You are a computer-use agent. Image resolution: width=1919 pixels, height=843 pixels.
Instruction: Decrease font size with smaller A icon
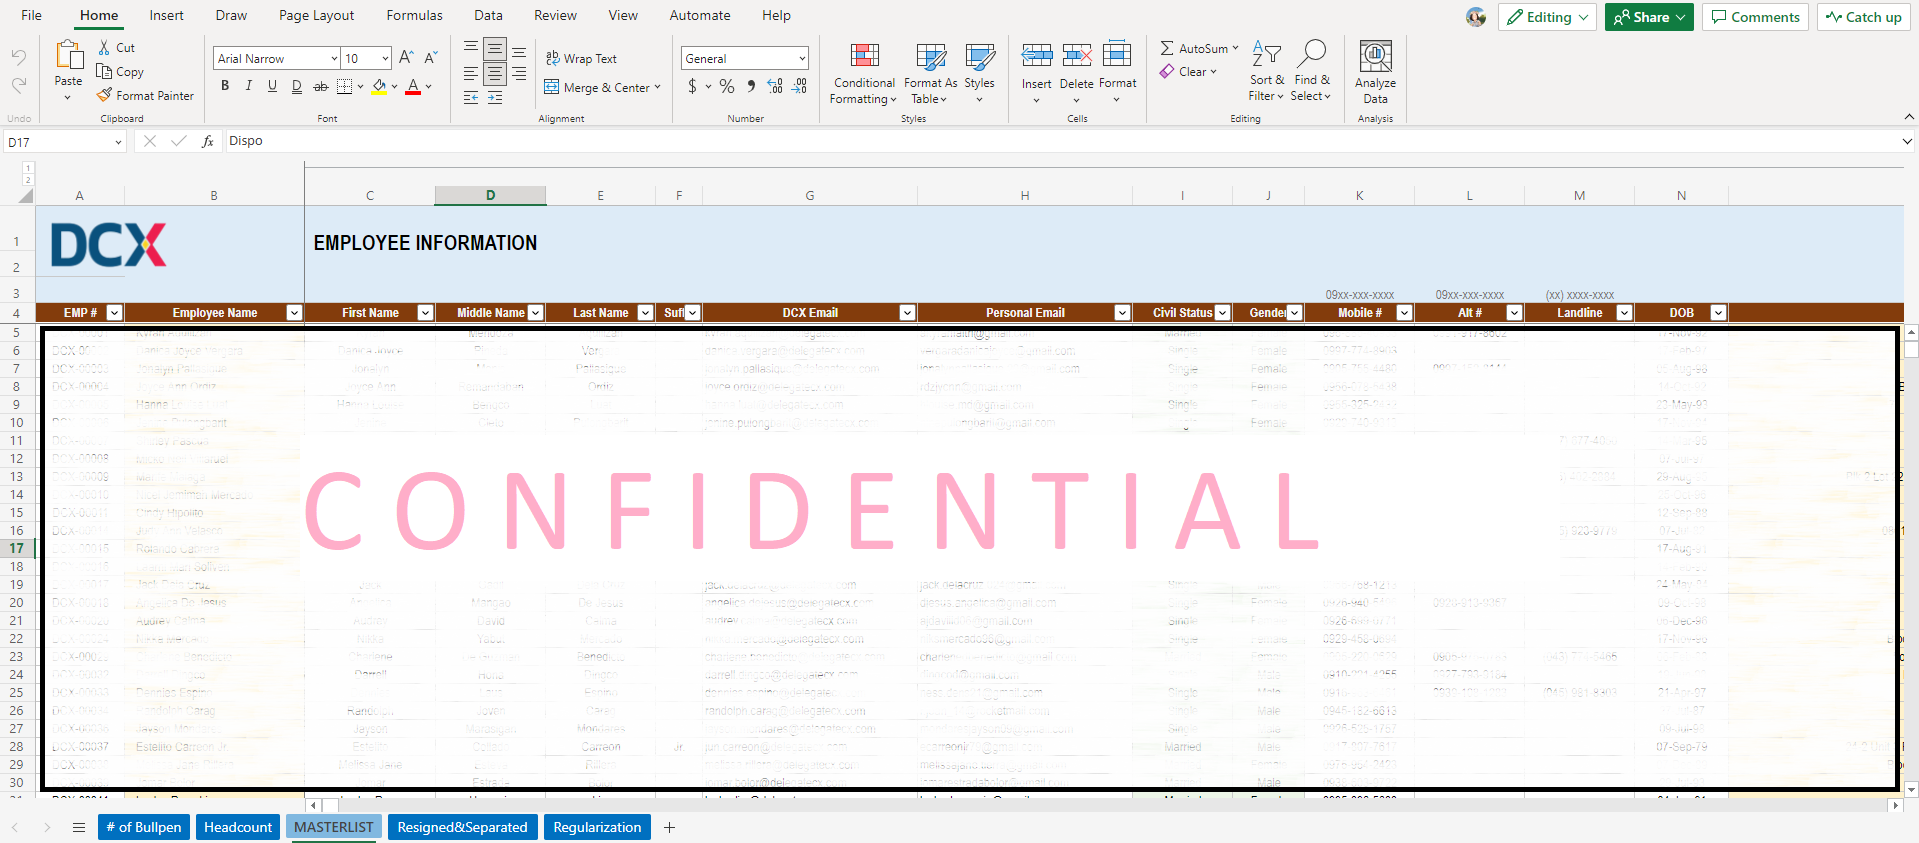(x=431, y=58)
